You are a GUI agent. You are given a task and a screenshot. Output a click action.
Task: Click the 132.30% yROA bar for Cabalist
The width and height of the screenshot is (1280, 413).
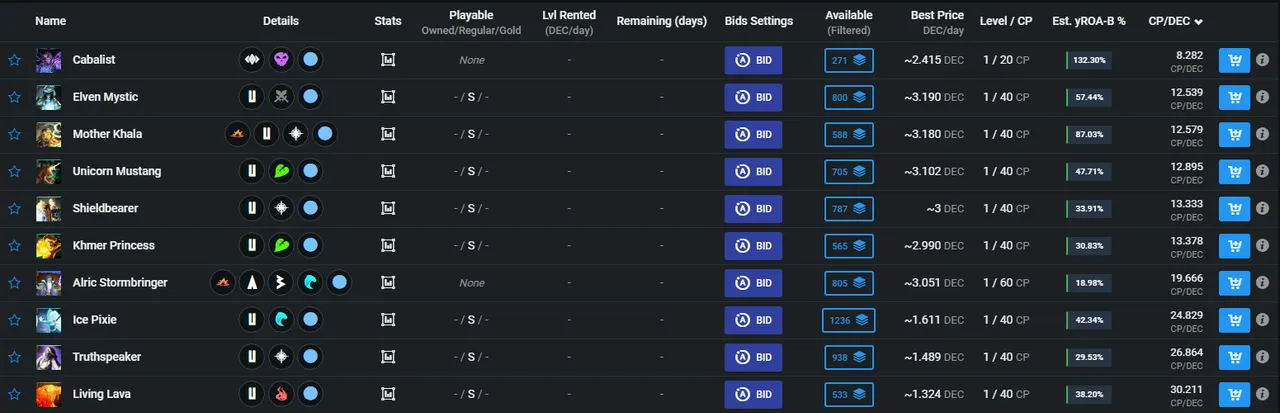point(1088,60)
